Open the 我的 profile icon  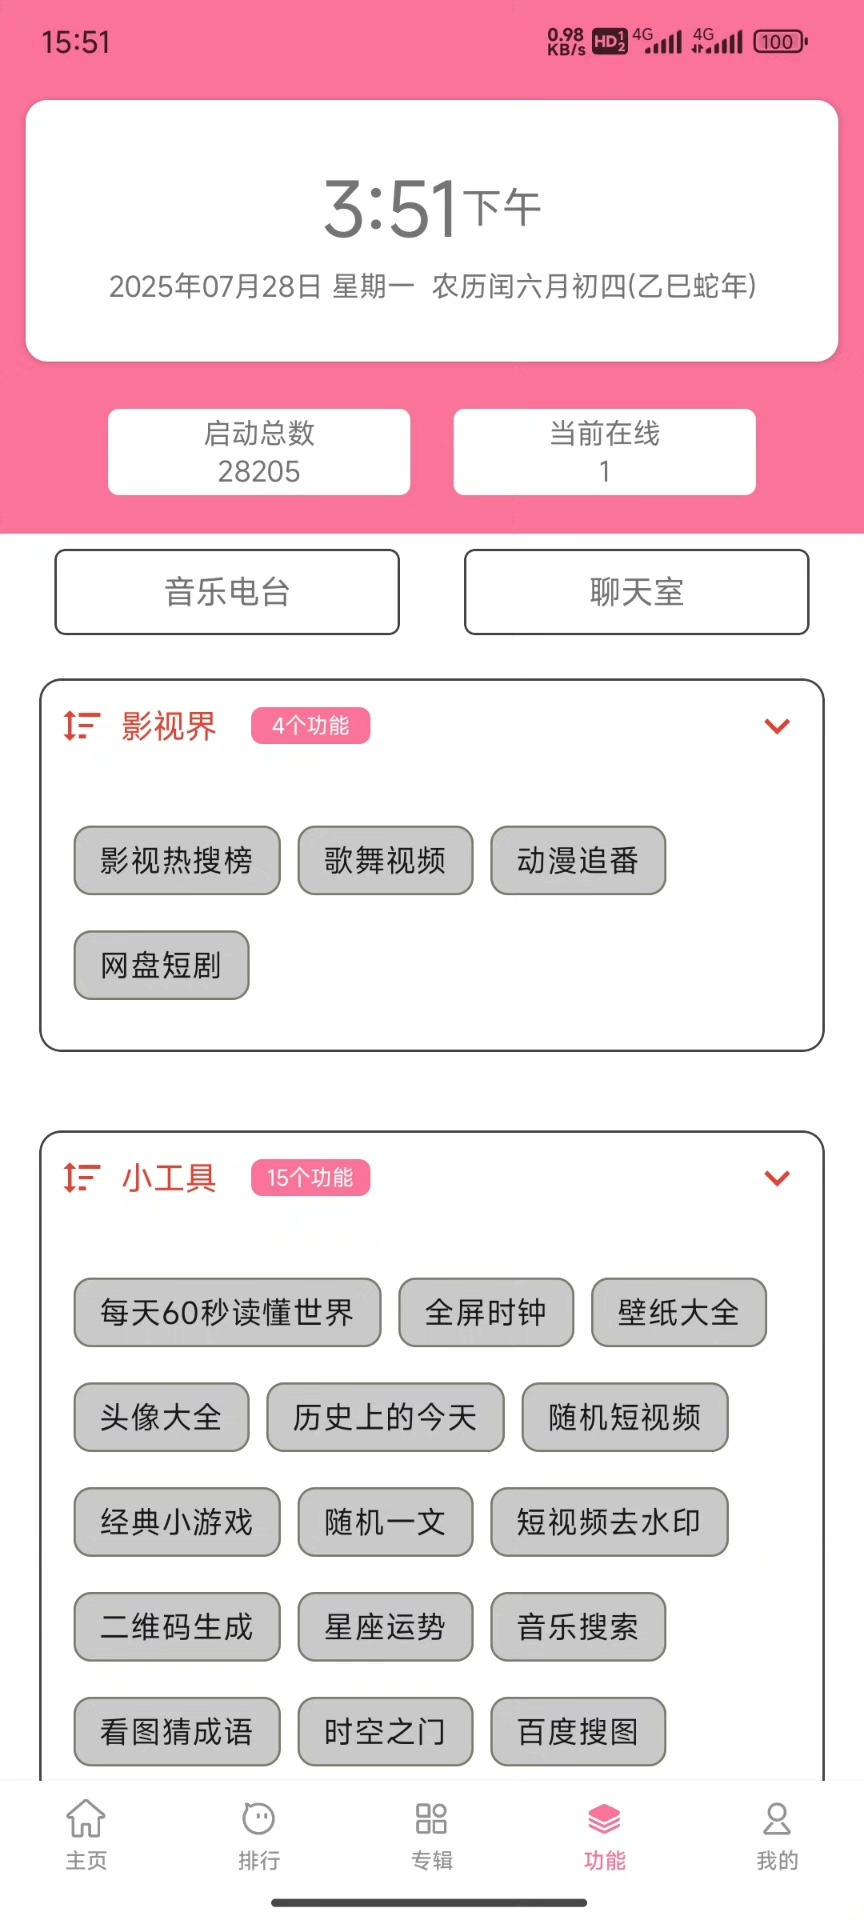click(777, 1819)
